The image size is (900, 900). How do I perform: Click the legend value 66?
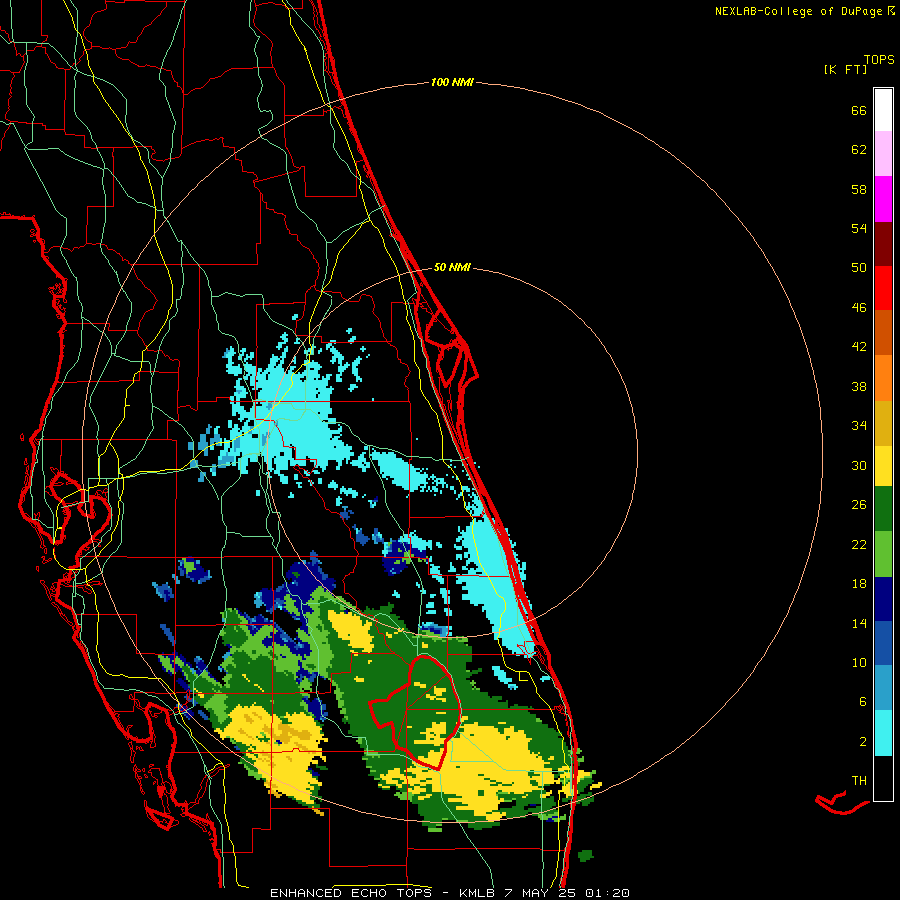coord(859,110)
